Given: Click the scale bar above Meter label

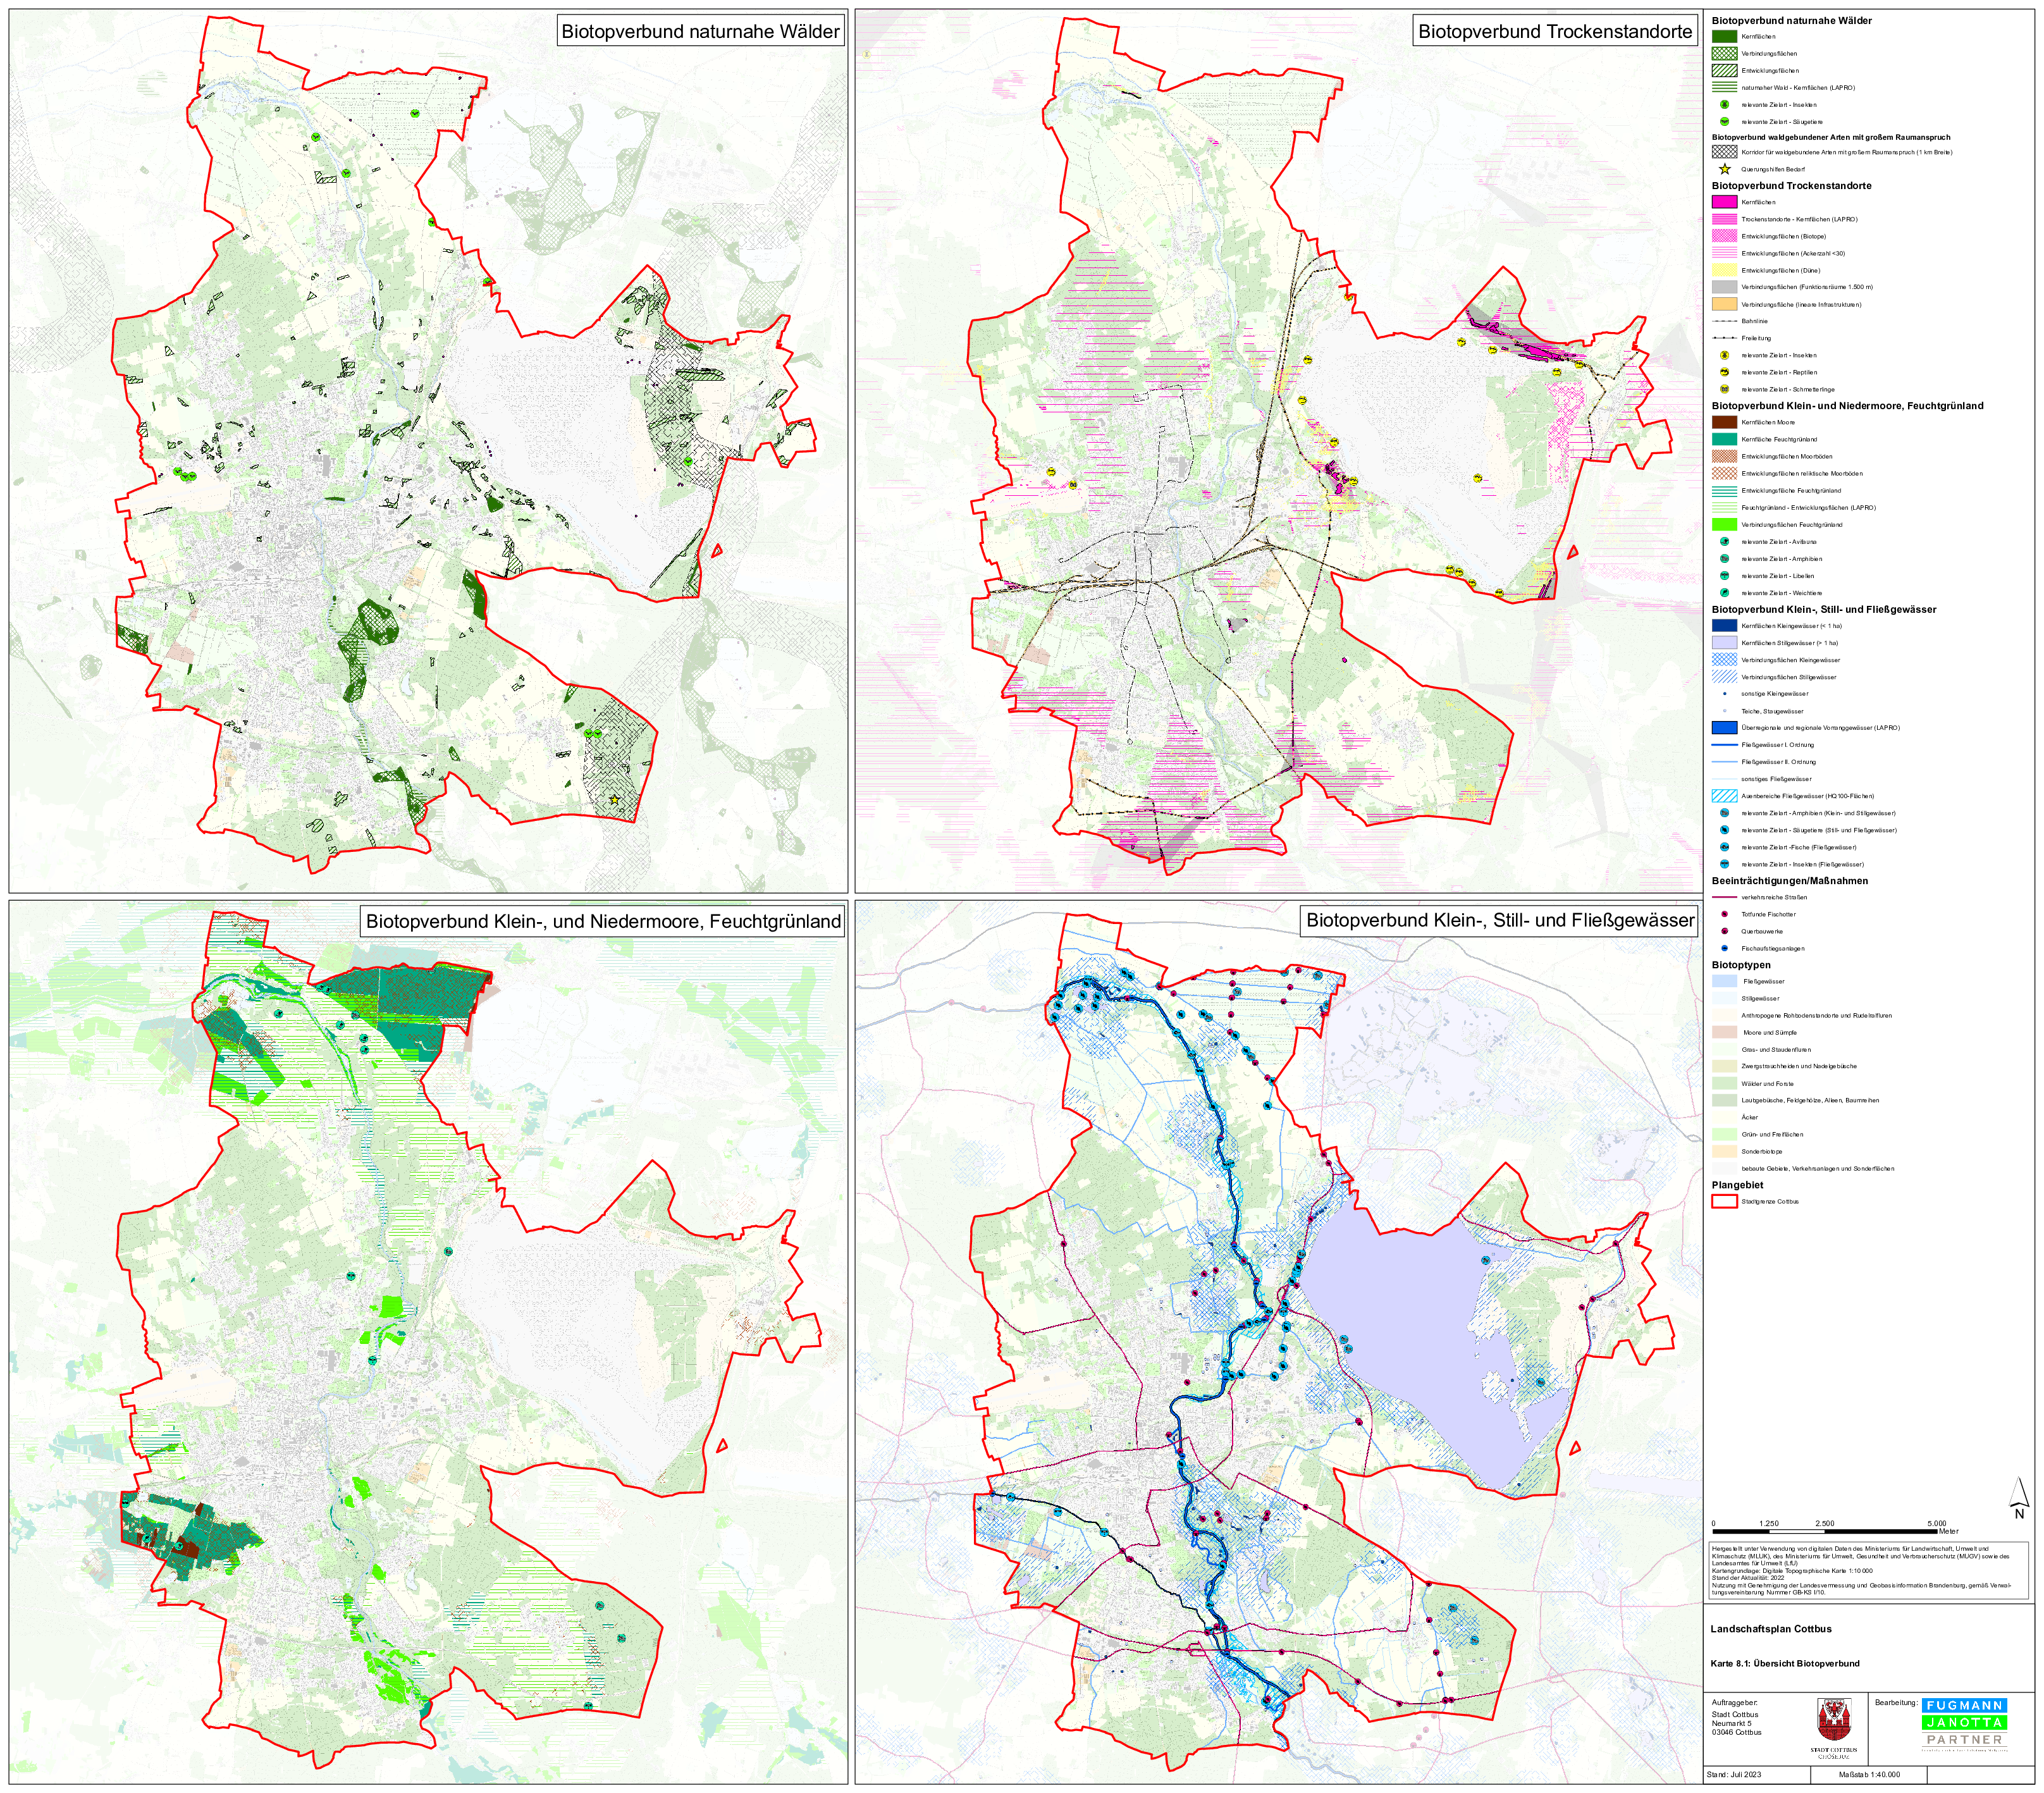Looking at the screenshot, I should click(1825, 1531).
